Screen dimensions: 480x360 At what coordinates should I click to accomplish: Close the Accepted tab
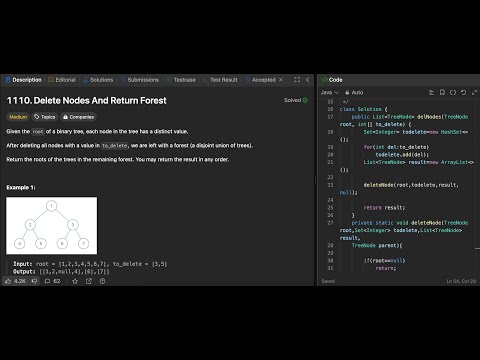[281, 80]
